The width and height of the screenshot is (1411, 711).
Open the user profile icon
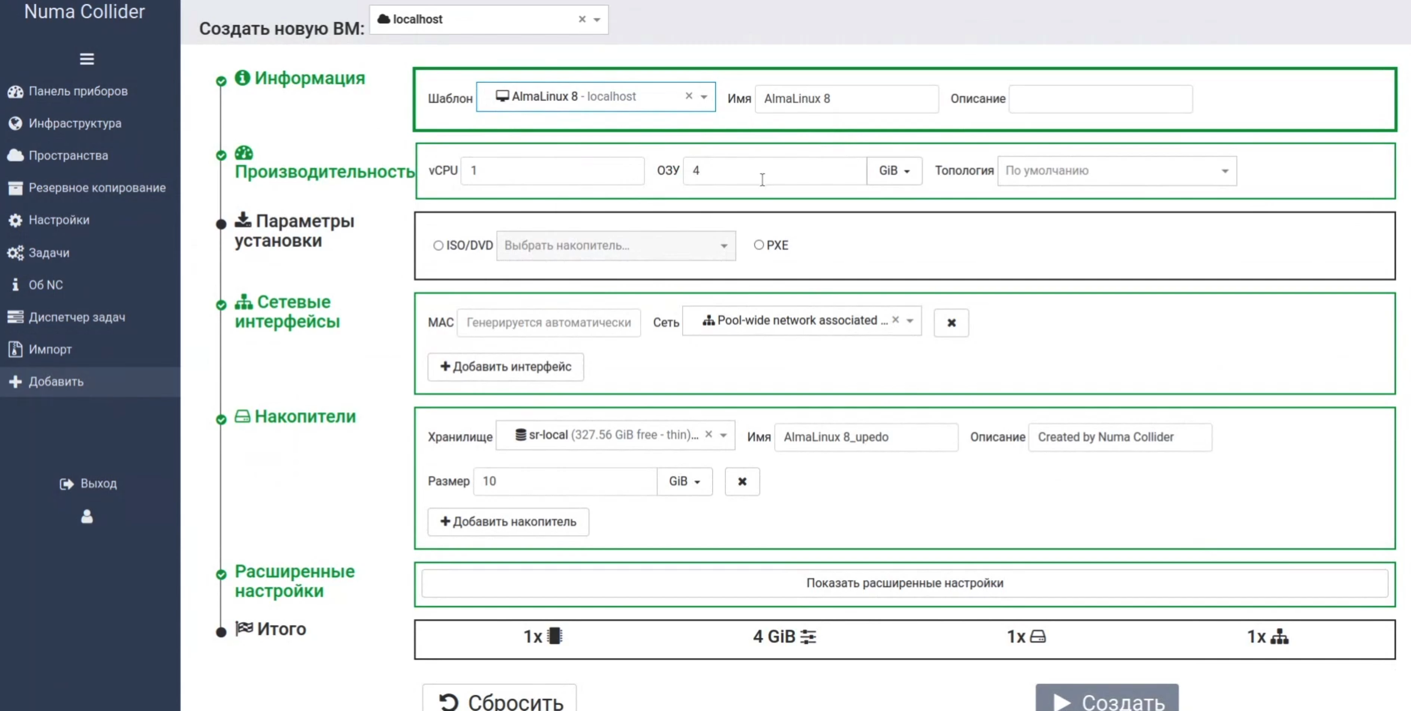[87, 516]
